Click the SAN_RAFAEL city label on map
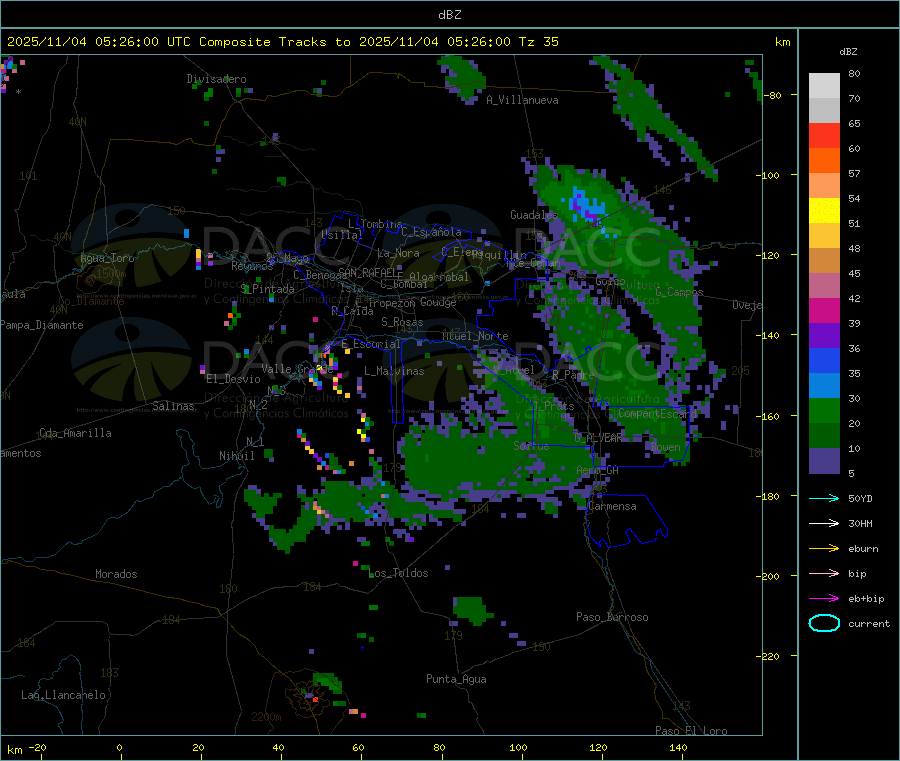The height and width of the screenshot is (761, 900). click(x=367, y=272)
